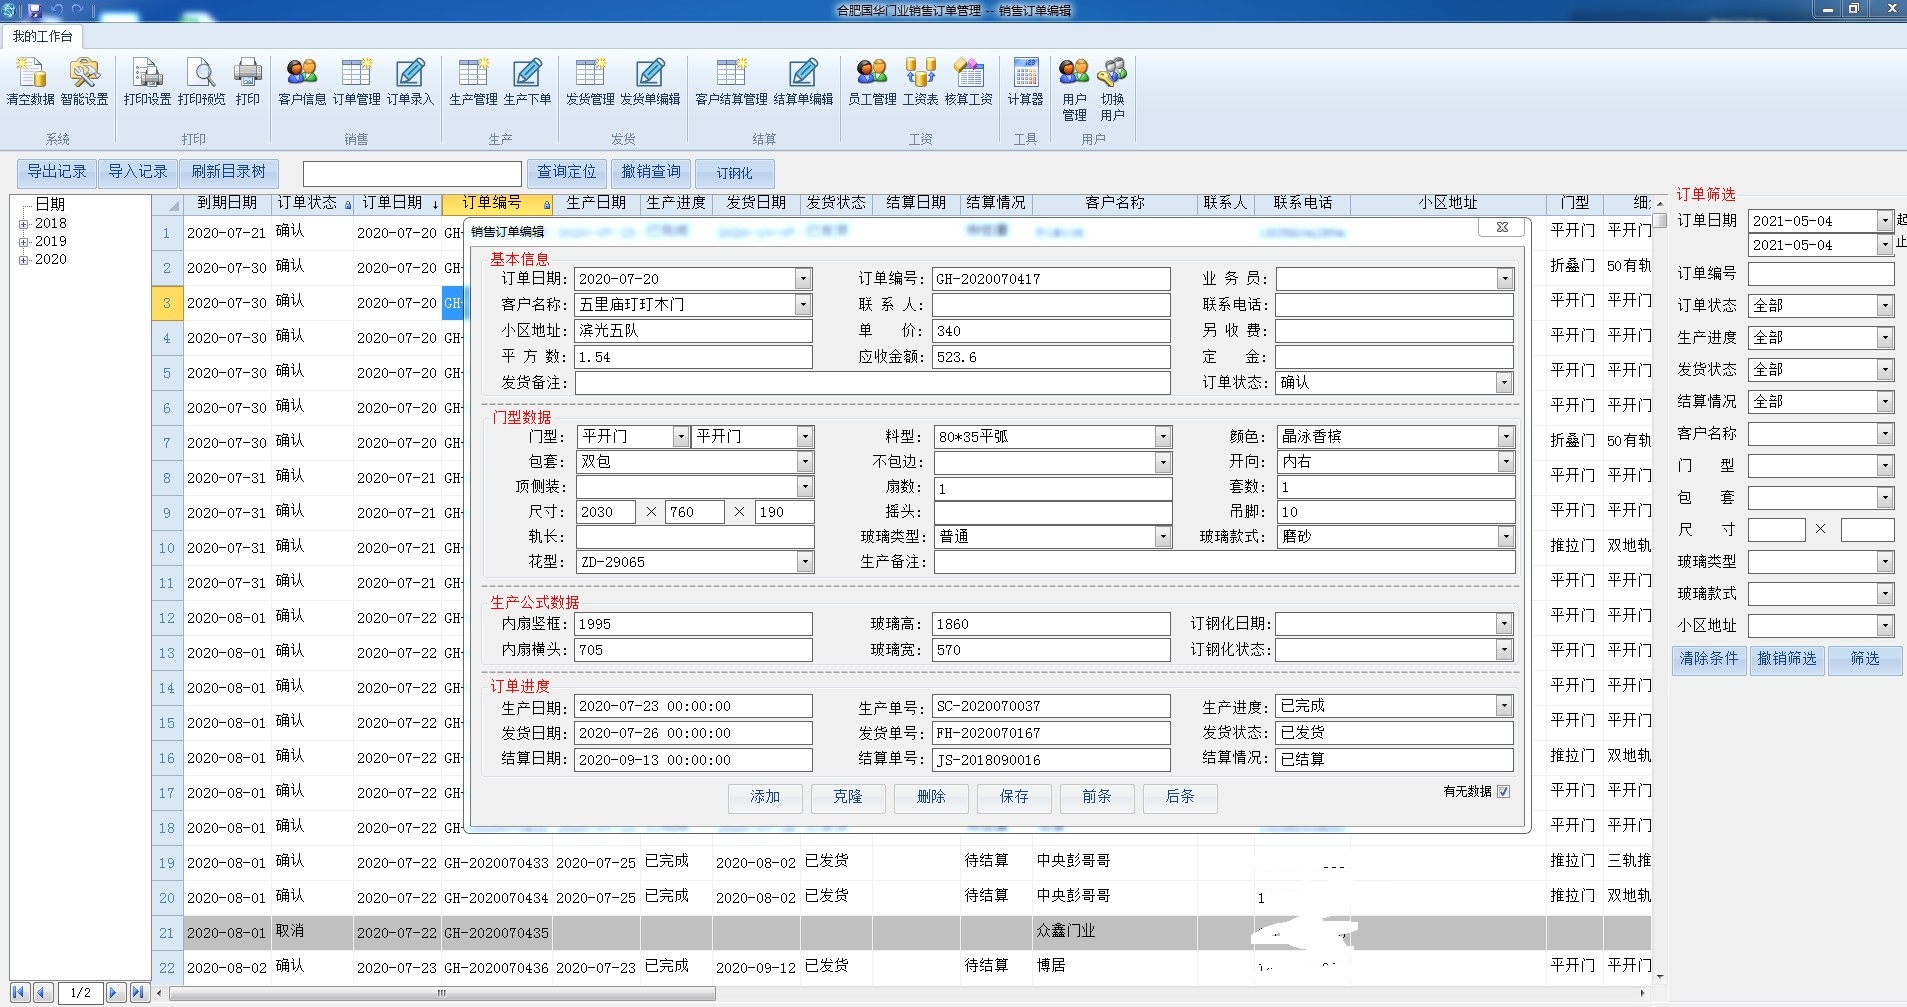Click the 清除条件 button

click(1709, 659)
